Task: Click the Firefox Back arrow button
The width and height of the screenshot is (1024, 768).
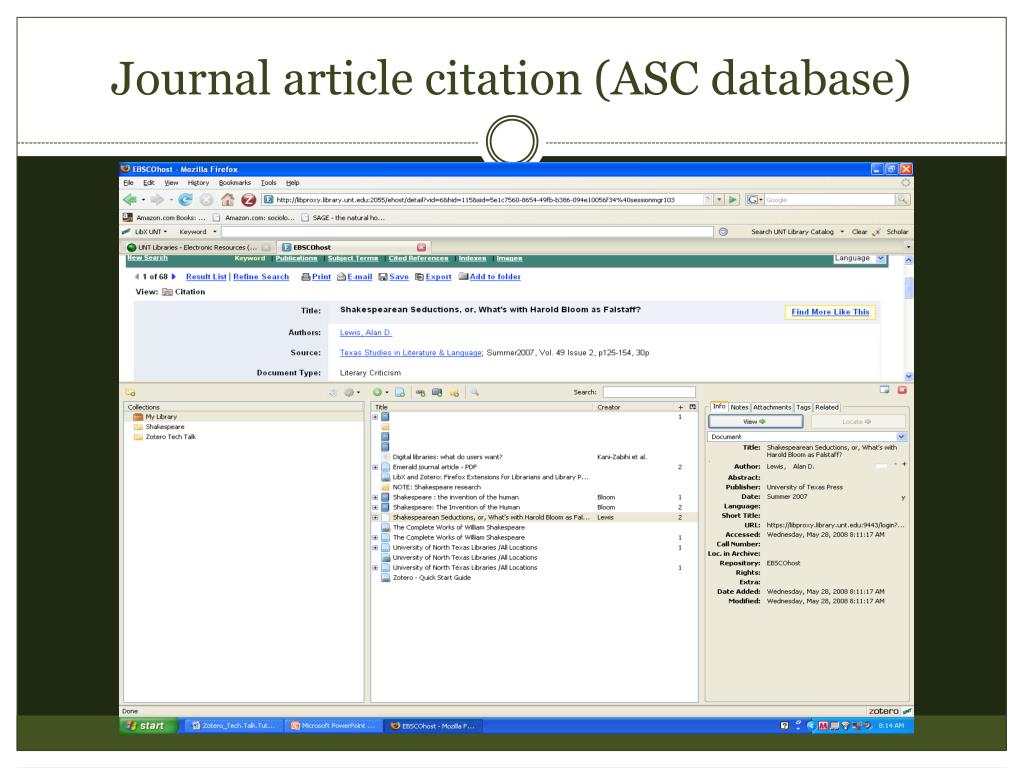Action: coord(130,199)
